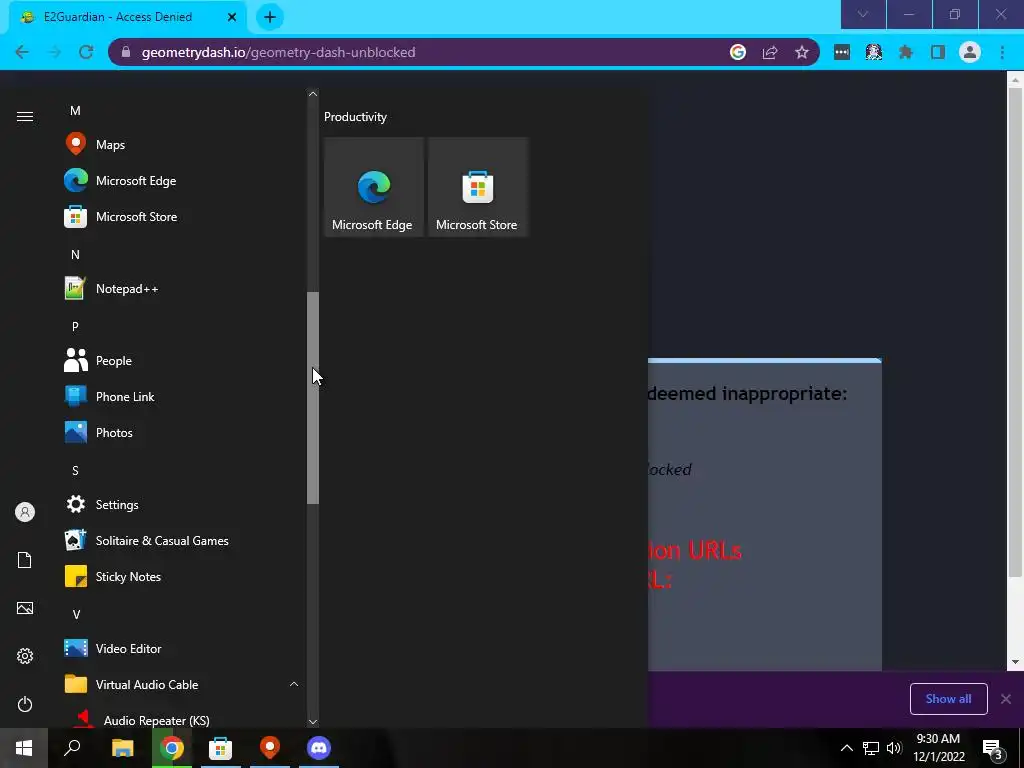Select the E2Guardian - Access Denied tab
Image resolution: width=1024 pixels, height=768 pixels.
point(128,18)
